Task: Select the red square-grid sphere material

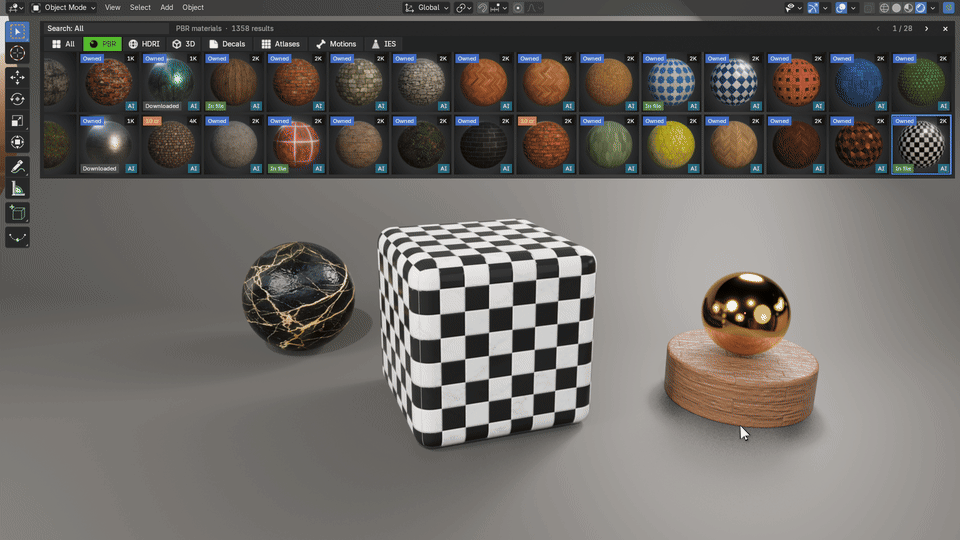Action: click(796, 83)
